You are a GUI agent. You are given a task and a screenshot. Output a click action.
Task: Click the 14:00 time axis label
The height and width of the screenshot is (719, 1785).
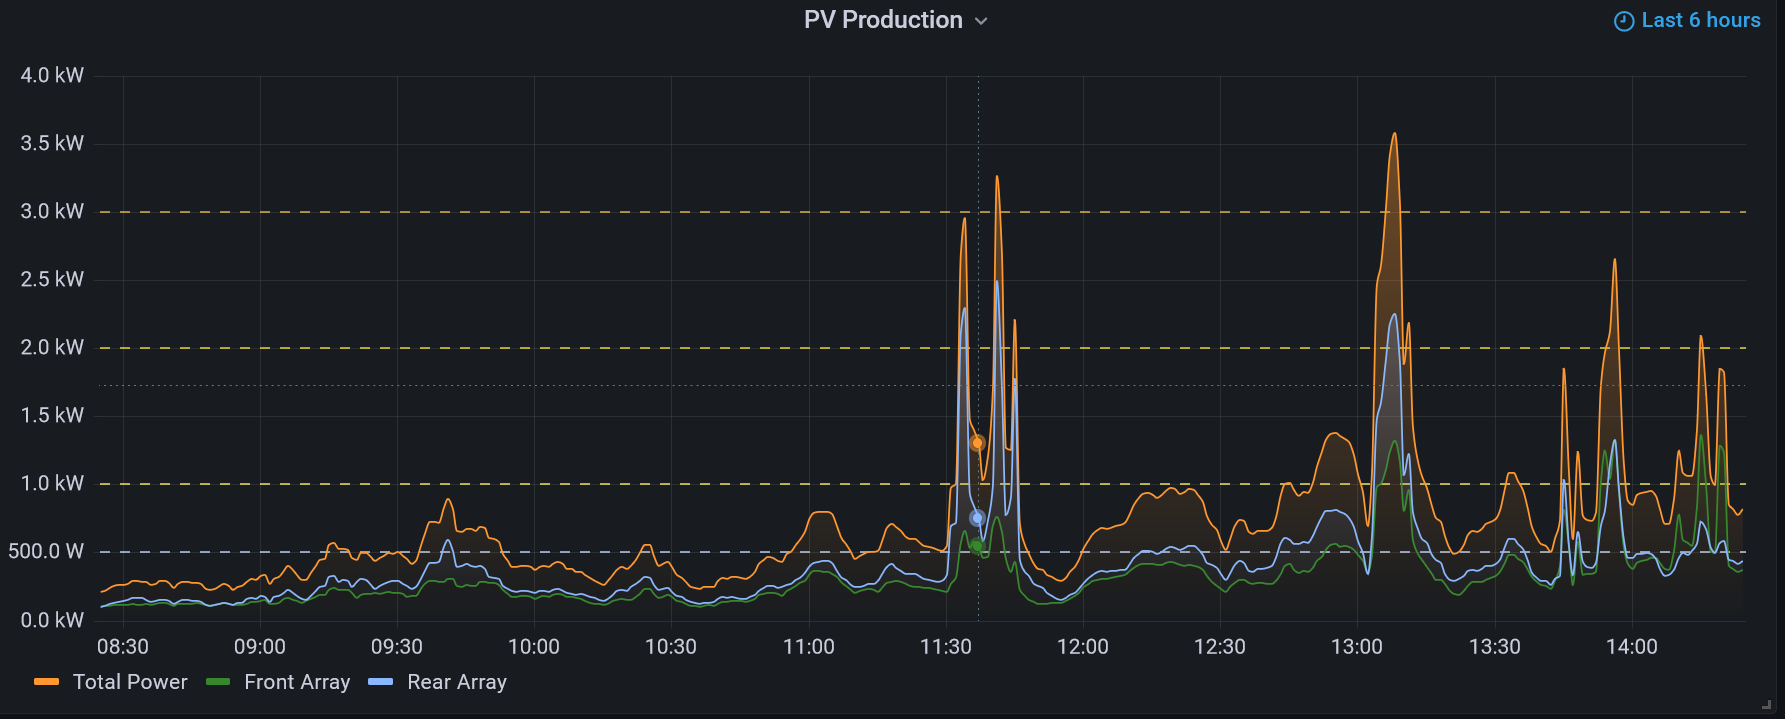[x=1631, y=647]
